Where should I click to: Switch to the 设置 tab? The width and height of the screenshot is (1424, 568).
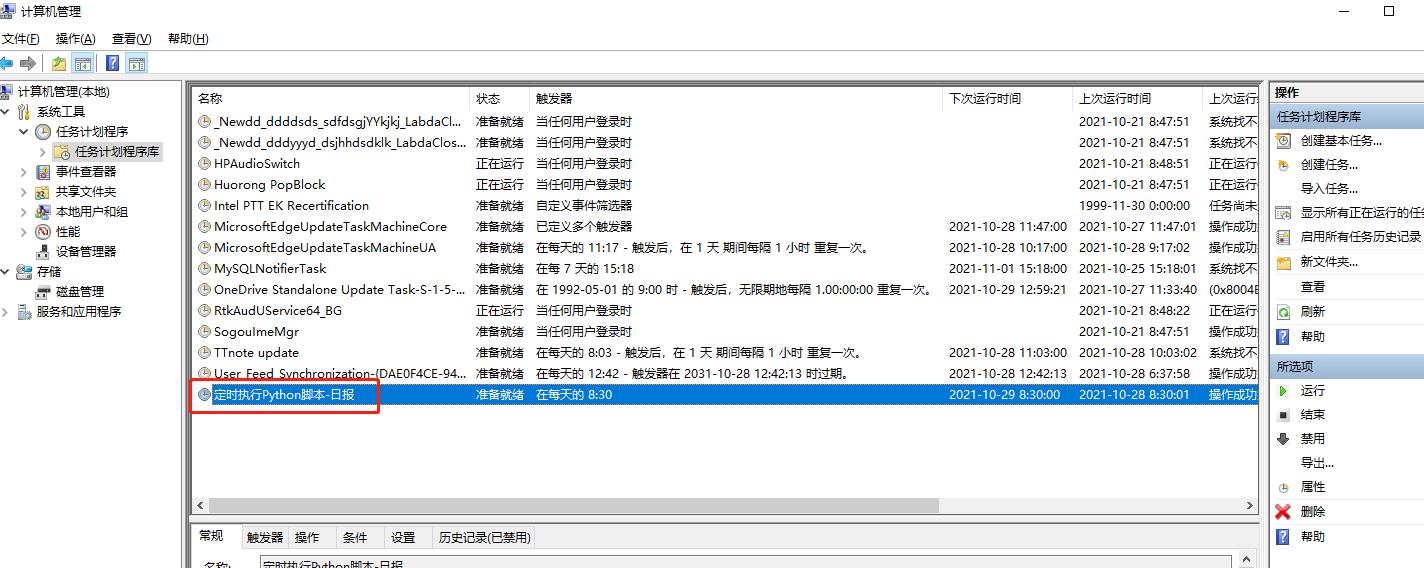point(403,538)
